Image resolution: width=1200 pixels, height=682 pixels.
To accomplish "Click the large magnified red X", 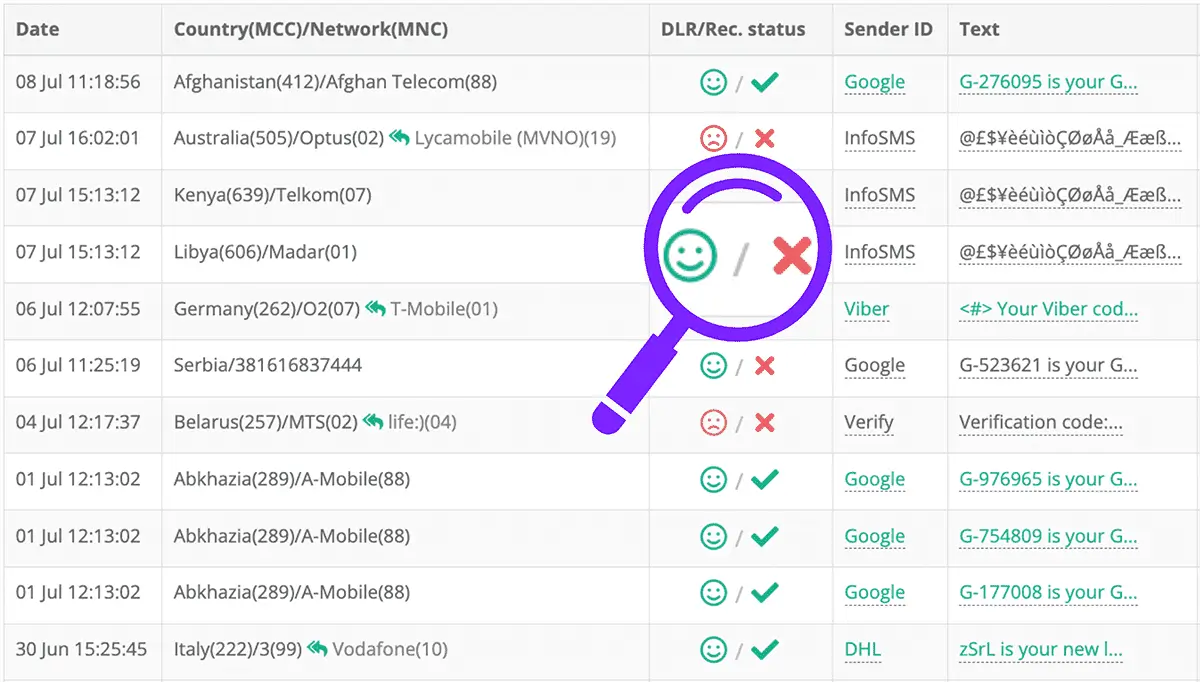I will [x=791, y=255].
